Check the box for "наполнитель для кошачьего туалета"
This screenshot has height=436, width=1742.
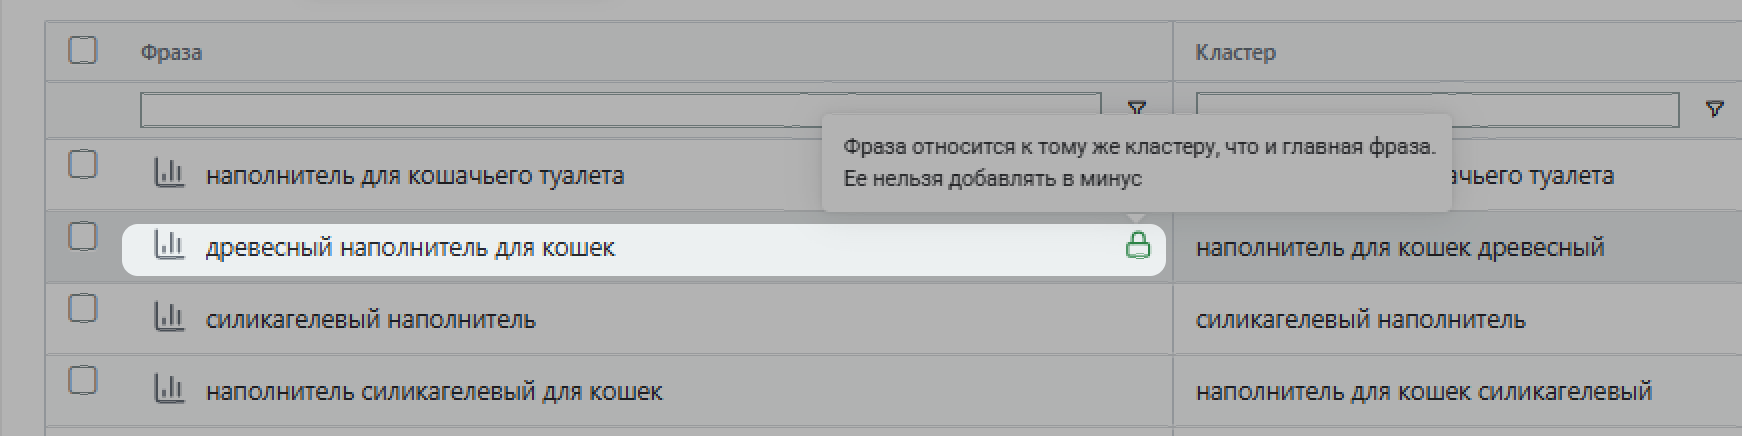pos(82,164)
